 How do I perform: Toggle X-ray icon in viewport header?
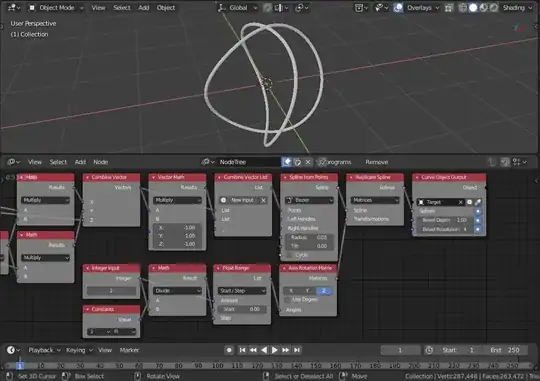(448, 8)
